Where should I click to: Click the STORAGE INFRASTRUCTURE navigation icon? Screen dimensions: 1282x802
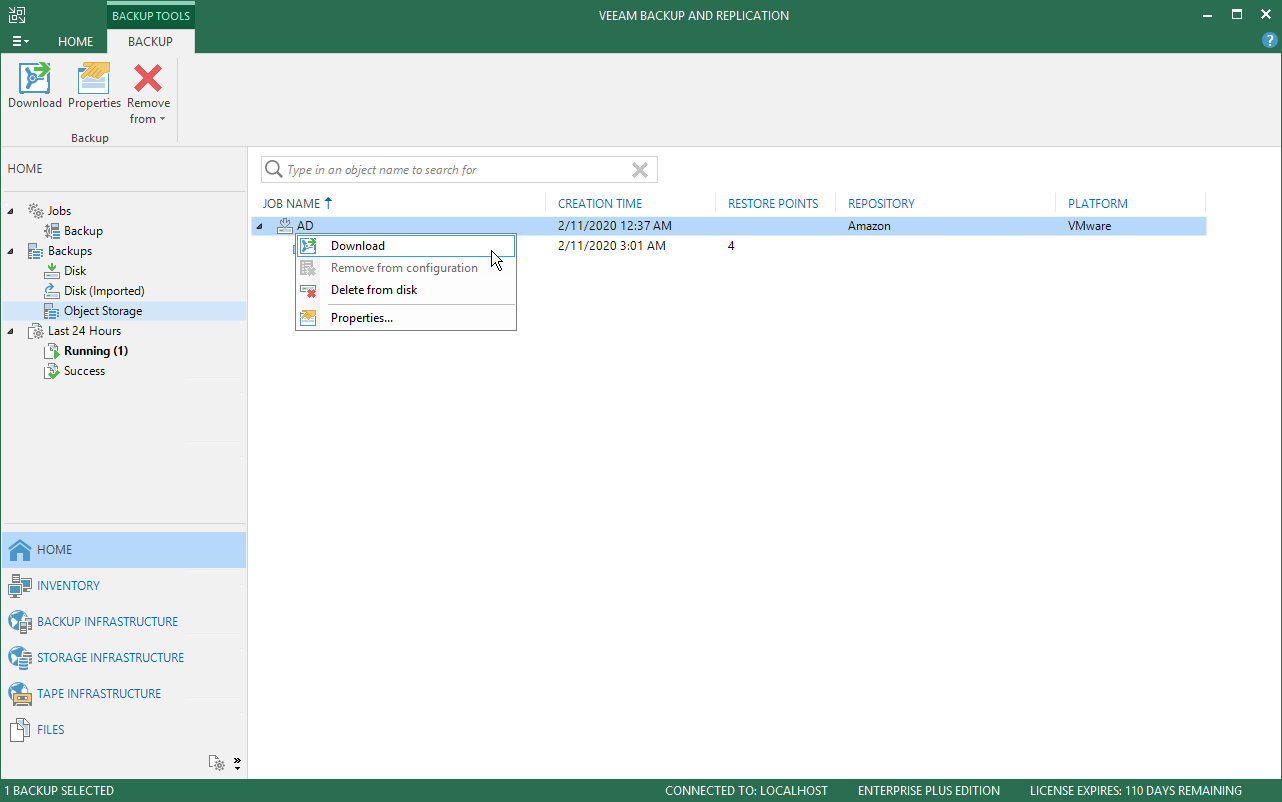point(20,658)
